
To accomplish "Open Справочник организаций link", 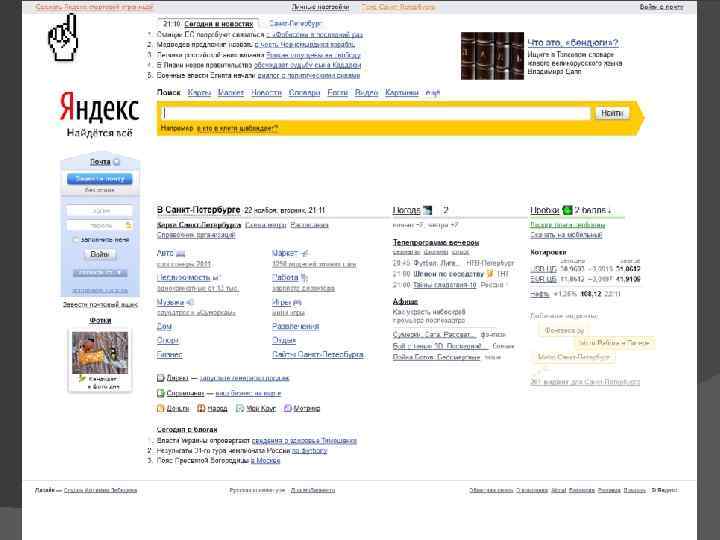I will pyautogui.click(x=196, y=235).
